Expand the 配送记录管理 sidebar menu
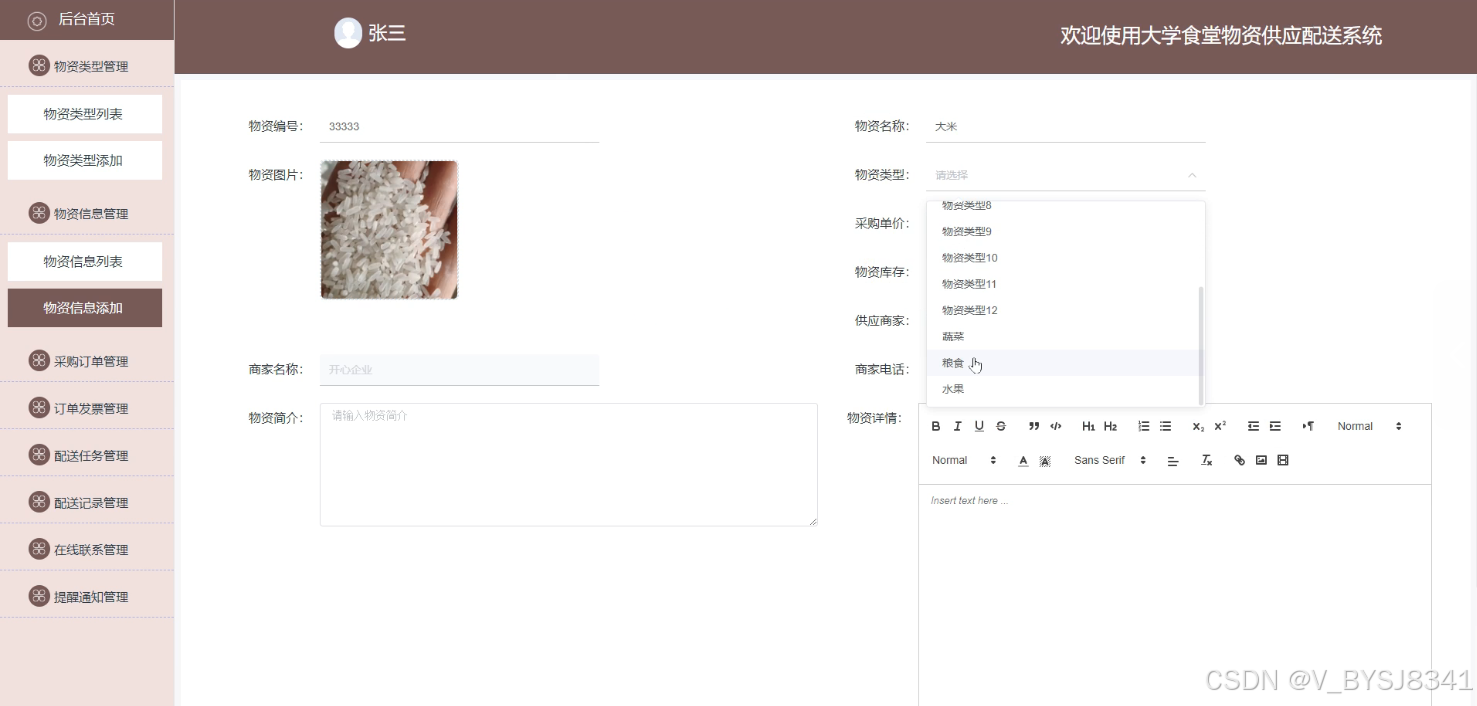1477x706 pixels. [x=87, y=502]
